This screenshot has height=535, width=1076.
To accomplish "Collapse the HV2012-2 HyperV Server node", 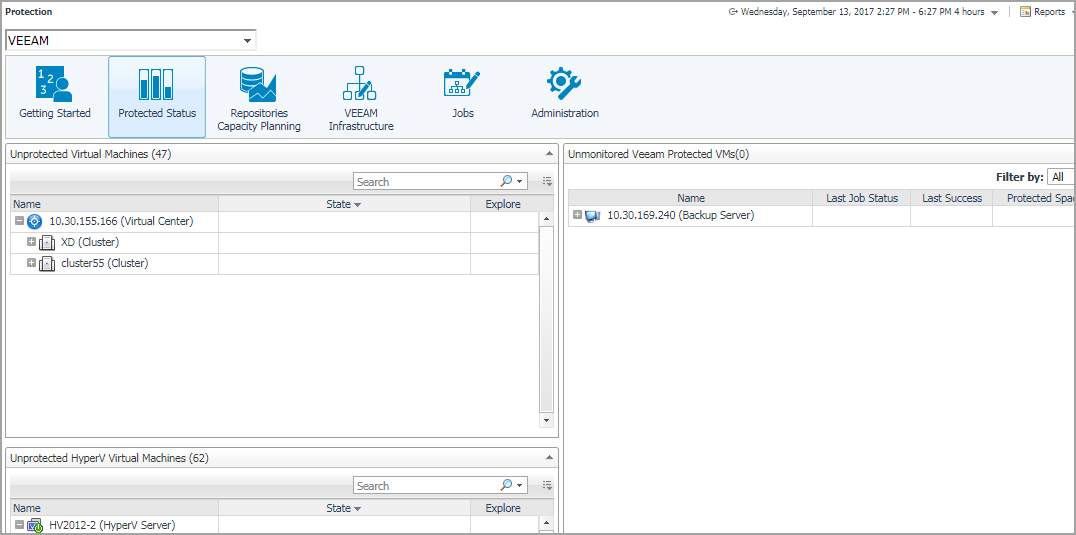I will click(19, 525).
